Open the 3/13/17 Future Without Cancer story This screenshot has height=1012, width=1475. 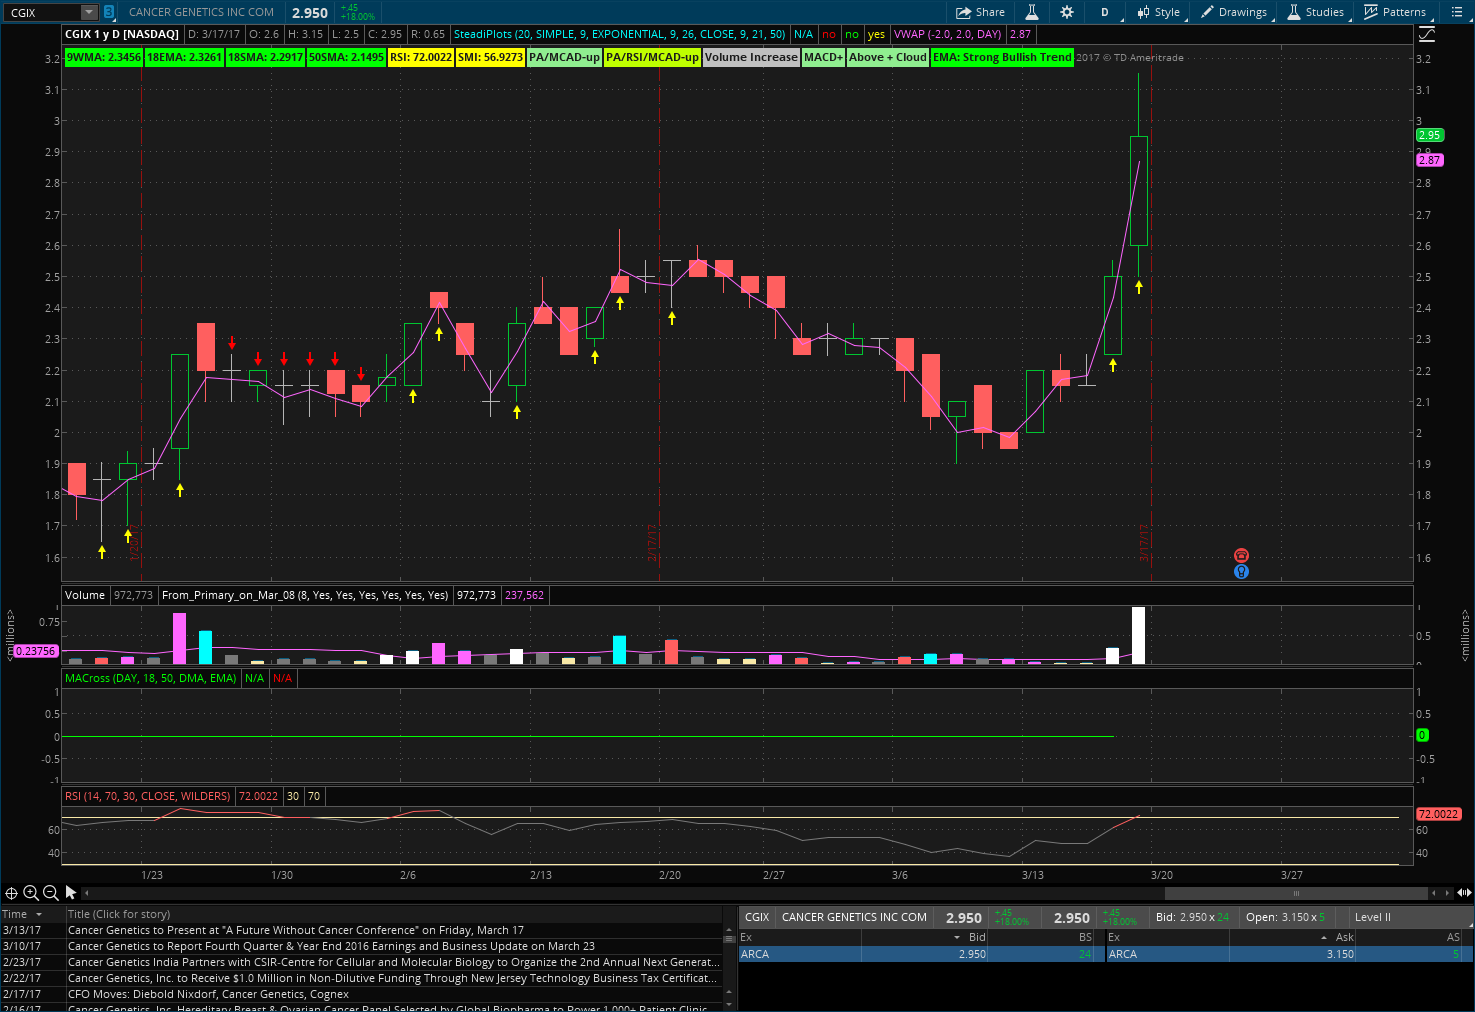[x=296, y=930]
